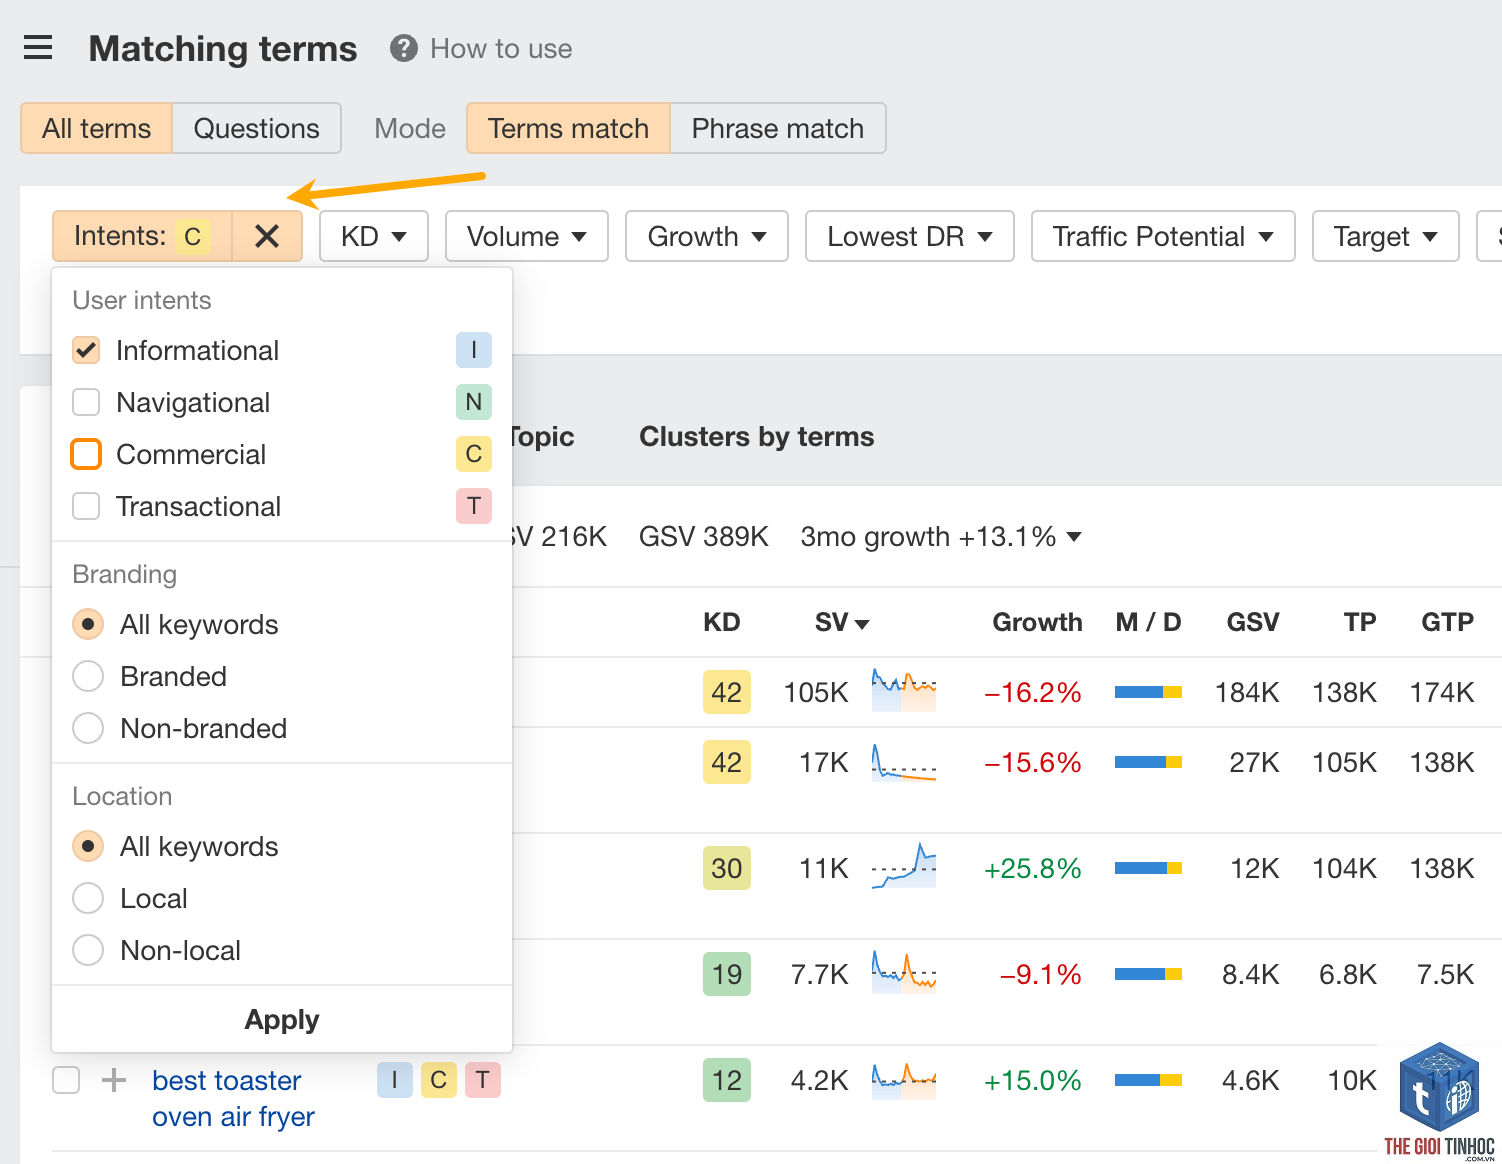The width and height of the screenshot is (1502, 1164).
Task: Select the Branded radio option
Action: point(88,676)
